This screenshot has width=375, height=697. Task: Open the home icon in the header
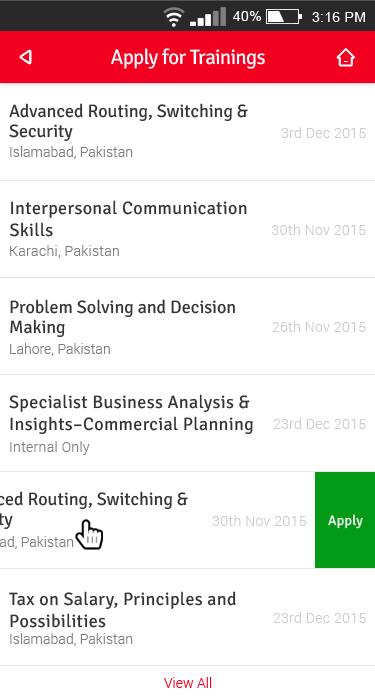[x=345, y=57]
